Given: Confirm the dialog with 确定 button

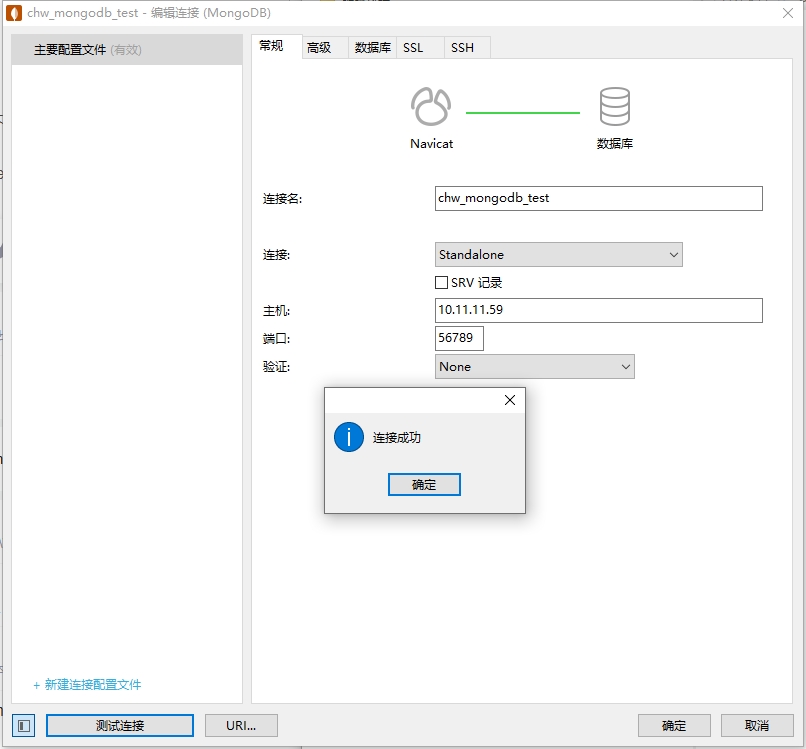Looking at the screenshot, I should [424, 484].
